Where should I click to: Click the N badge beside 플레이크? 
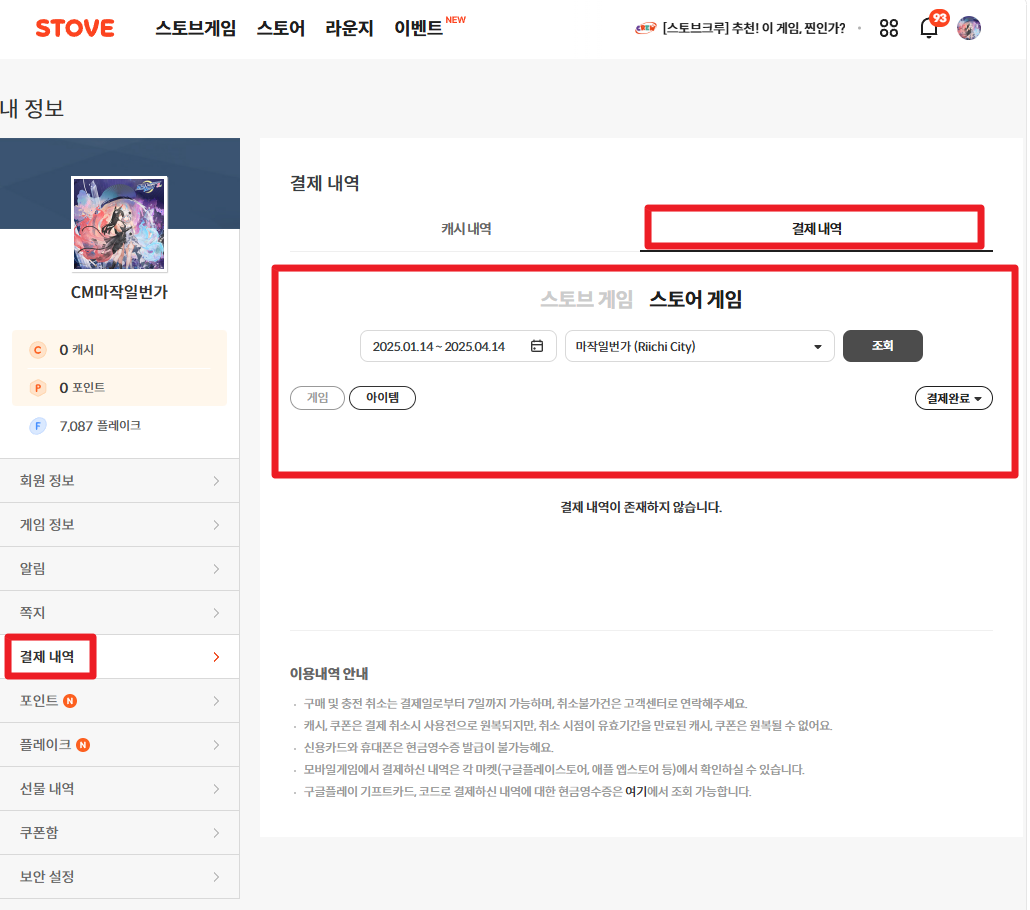coord(83,745)
